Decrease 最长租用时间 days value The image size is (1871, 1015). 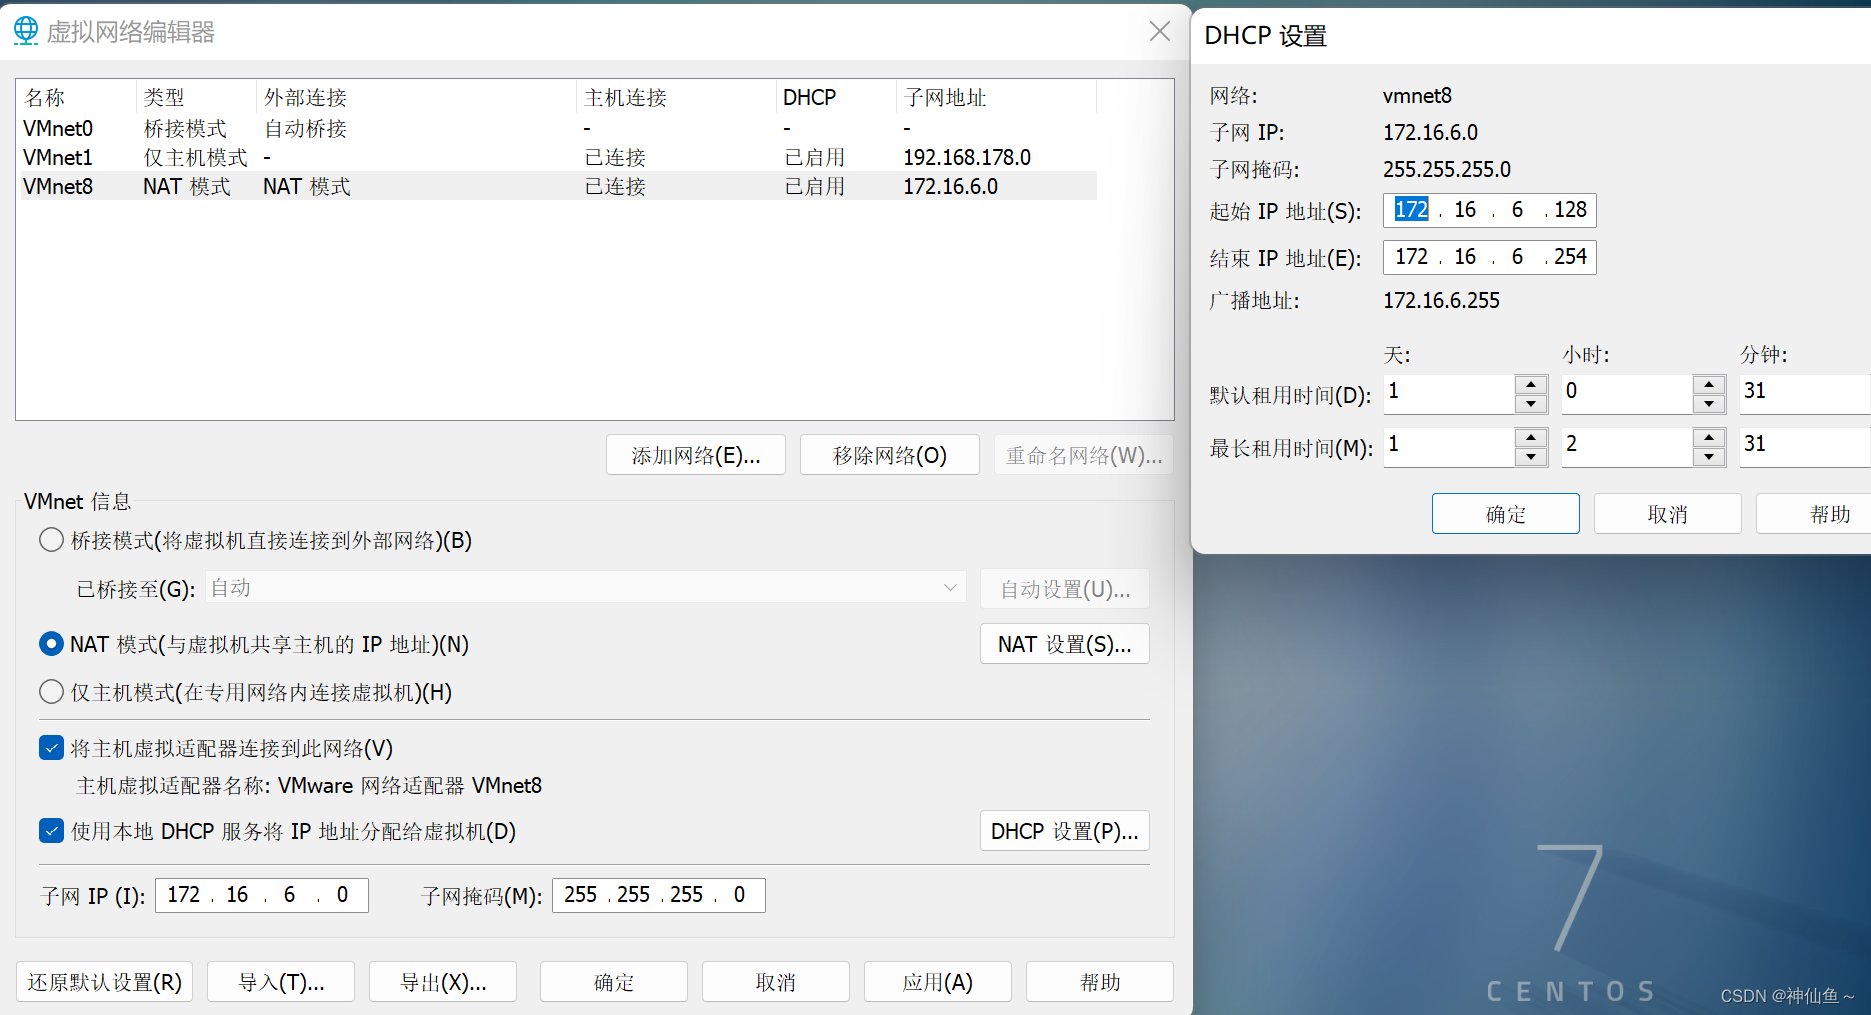click(x=1531, y=457)
